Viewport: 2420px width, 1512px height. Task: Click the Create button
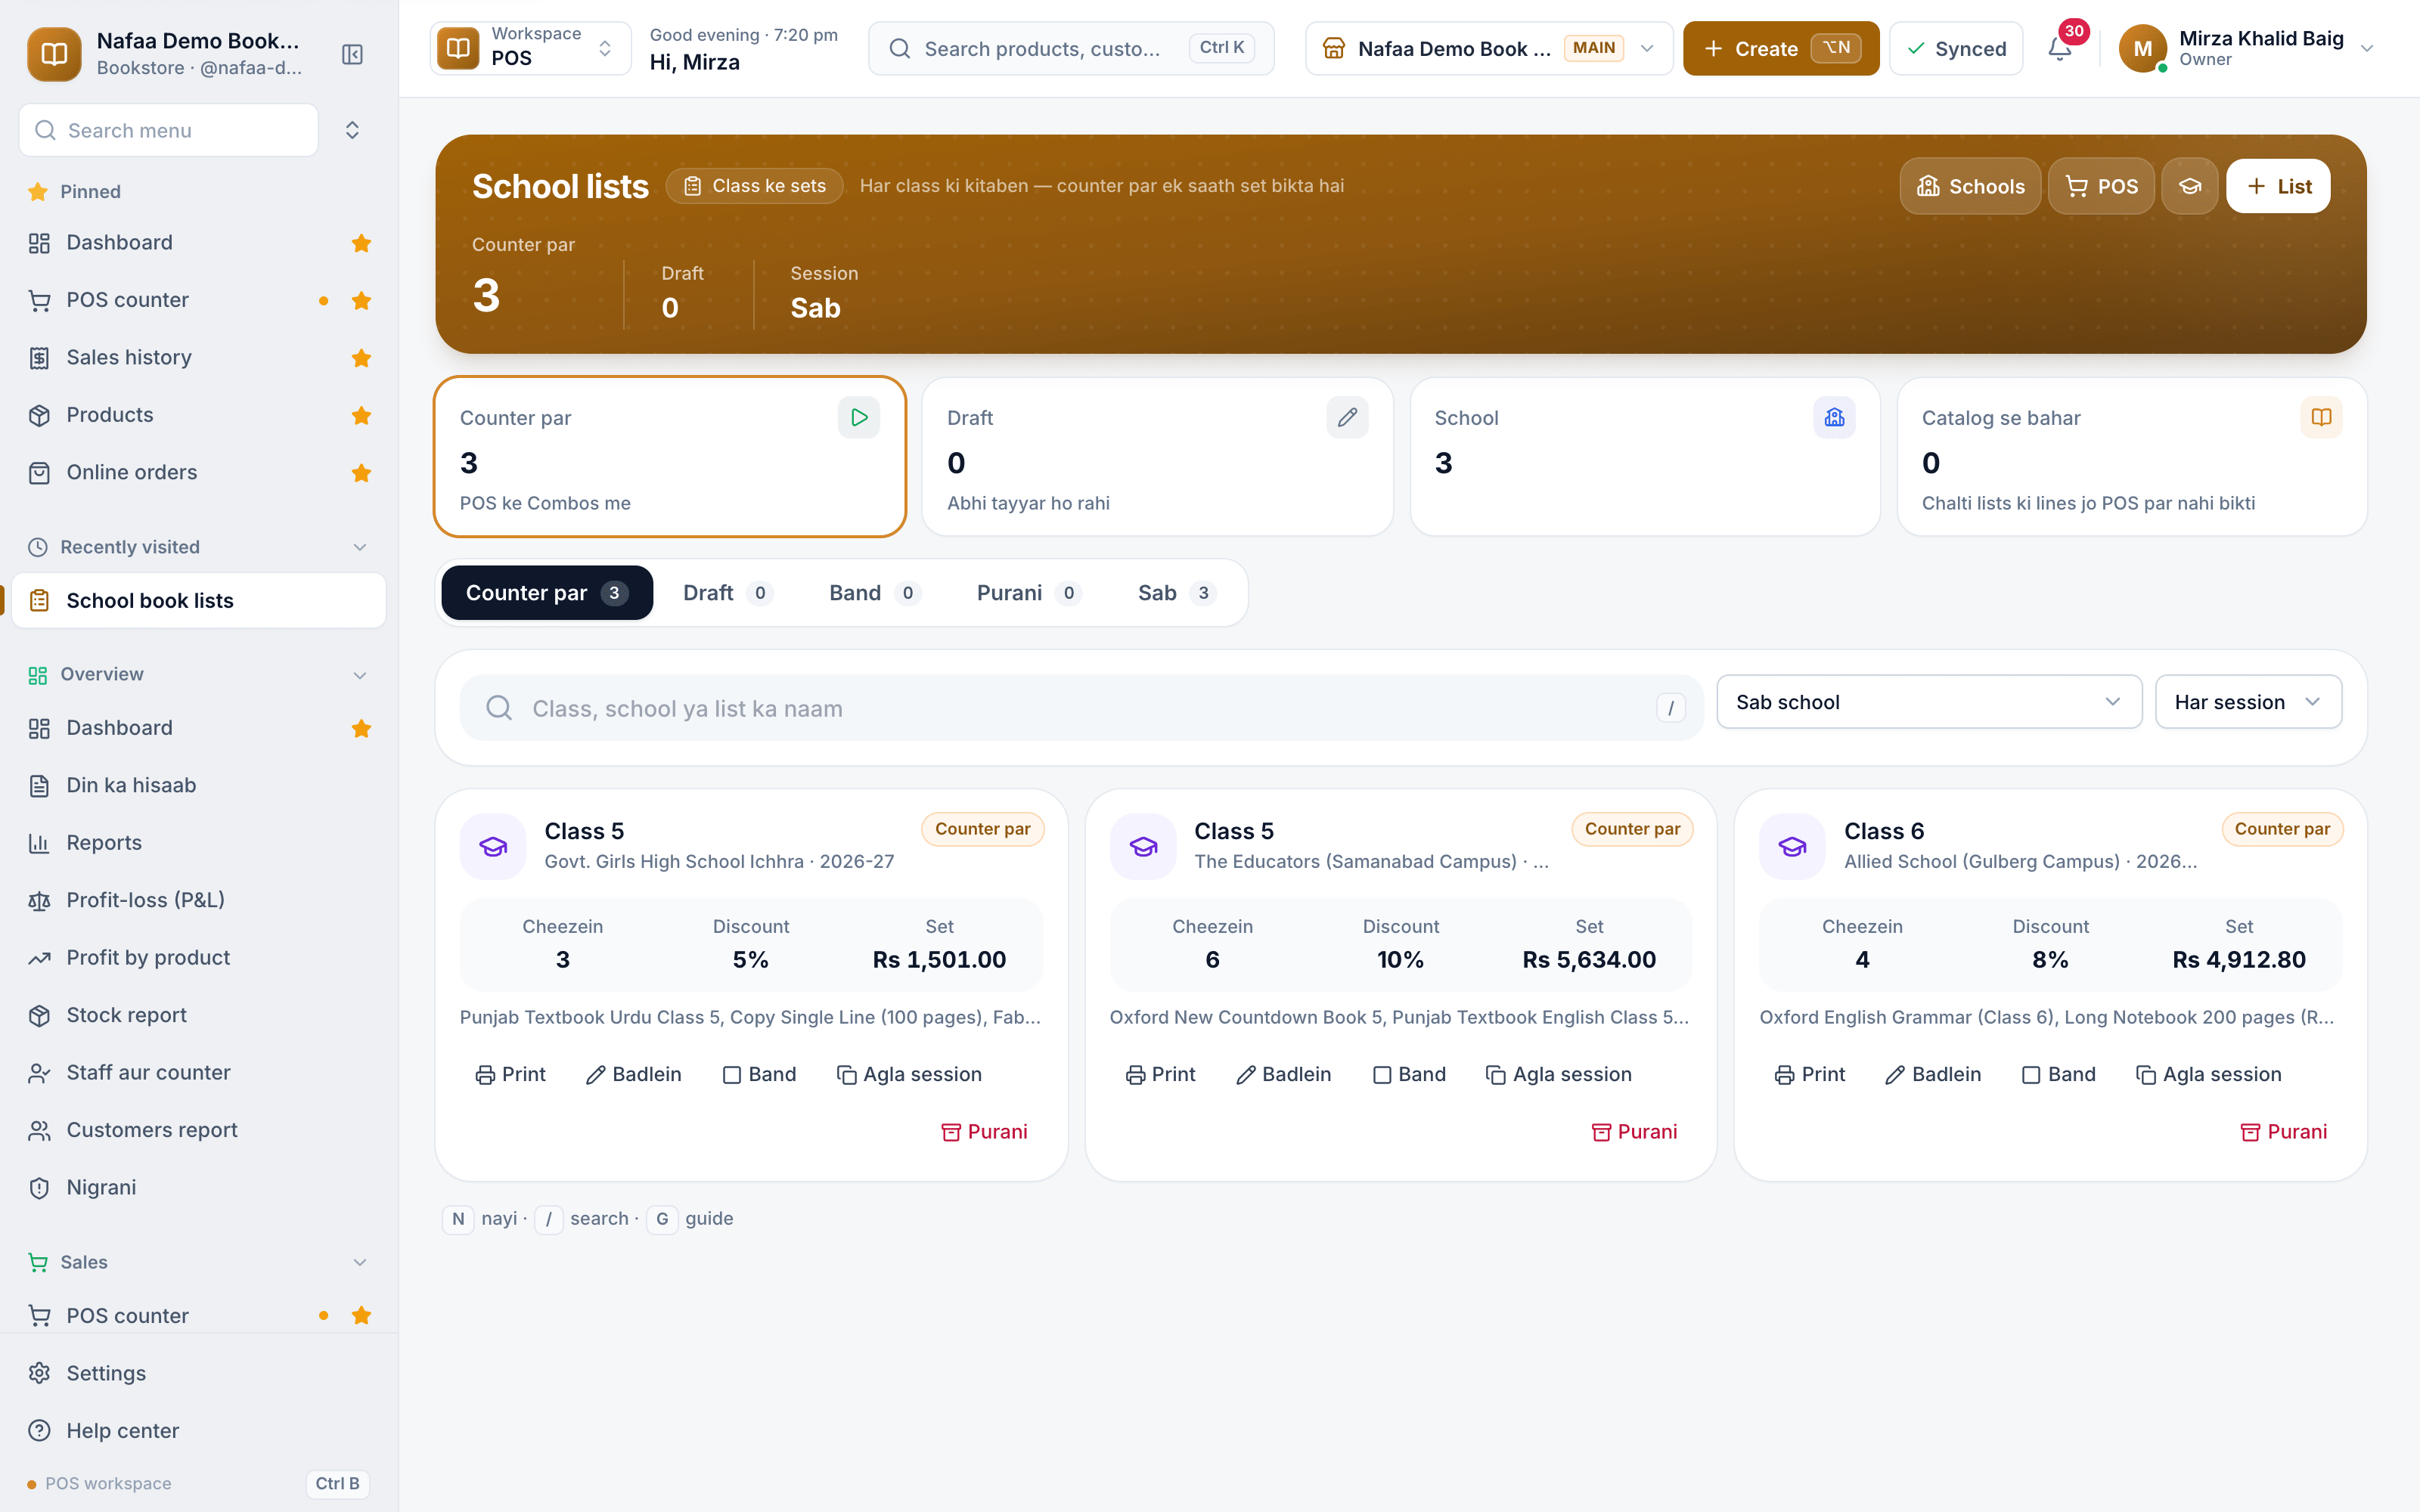tap(1780, 48)
